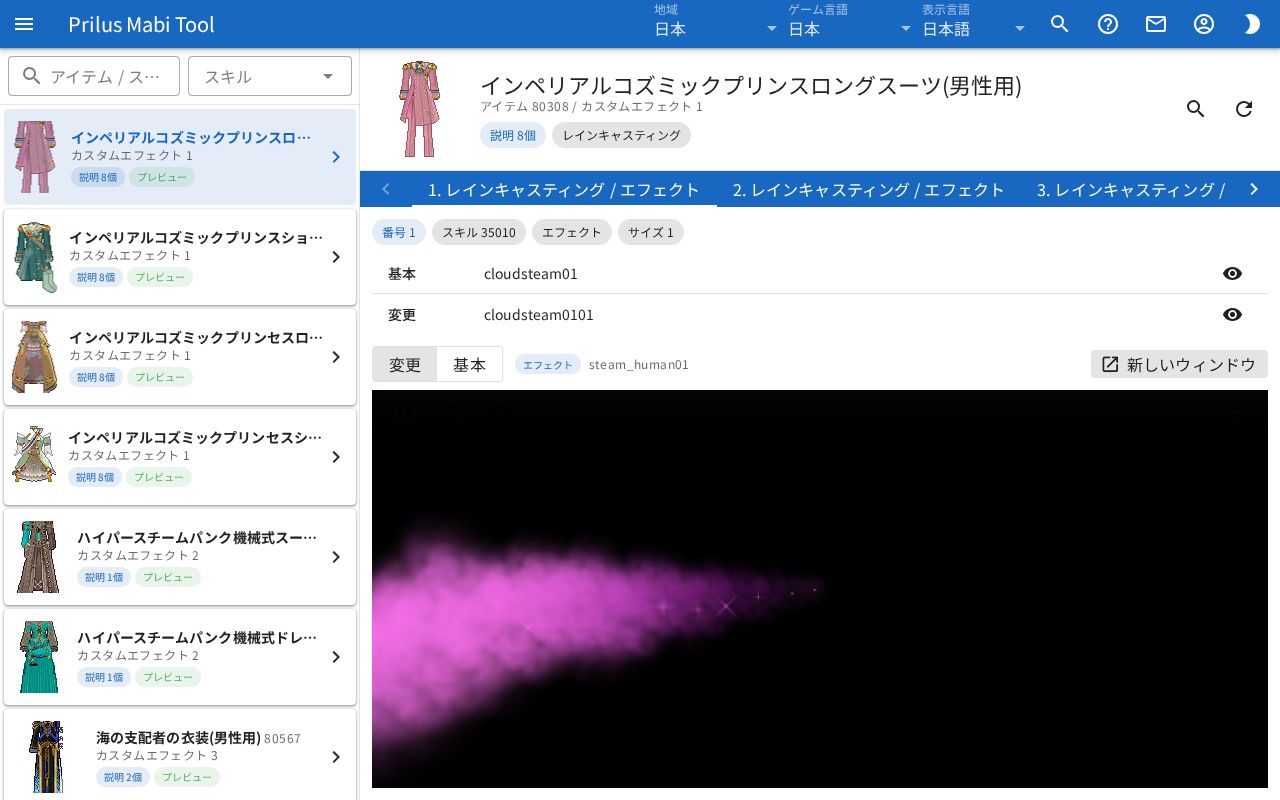1280x800 pixels.
Task: Open chevron for ハイパースチームパンク機械式スー… item
Action: click(x=336, y=557)
